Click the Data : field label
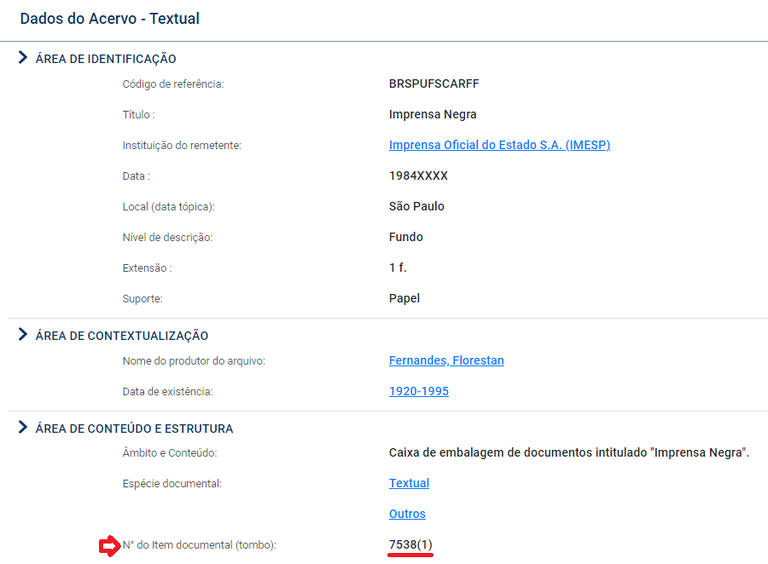 136,176
